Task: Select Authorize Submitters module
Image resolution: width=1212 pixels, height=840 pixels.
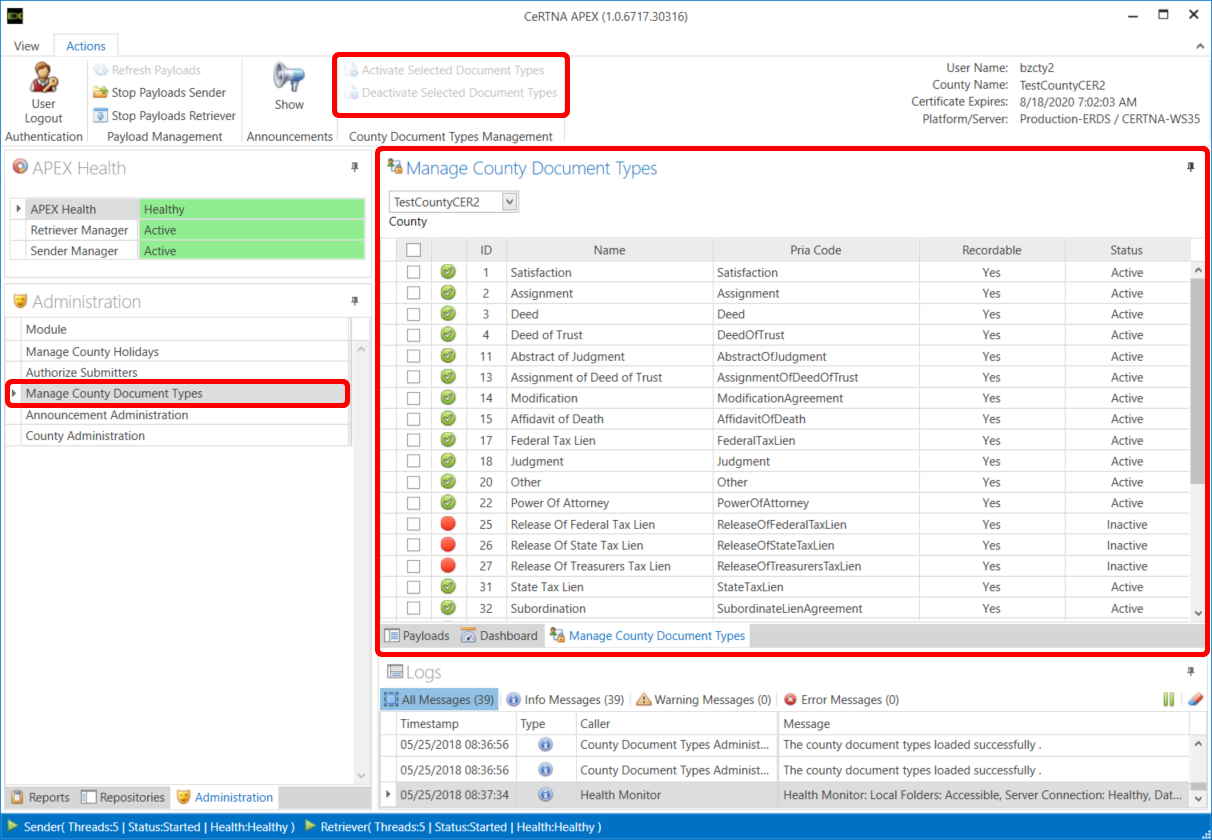Action: (x=82, y=373)
